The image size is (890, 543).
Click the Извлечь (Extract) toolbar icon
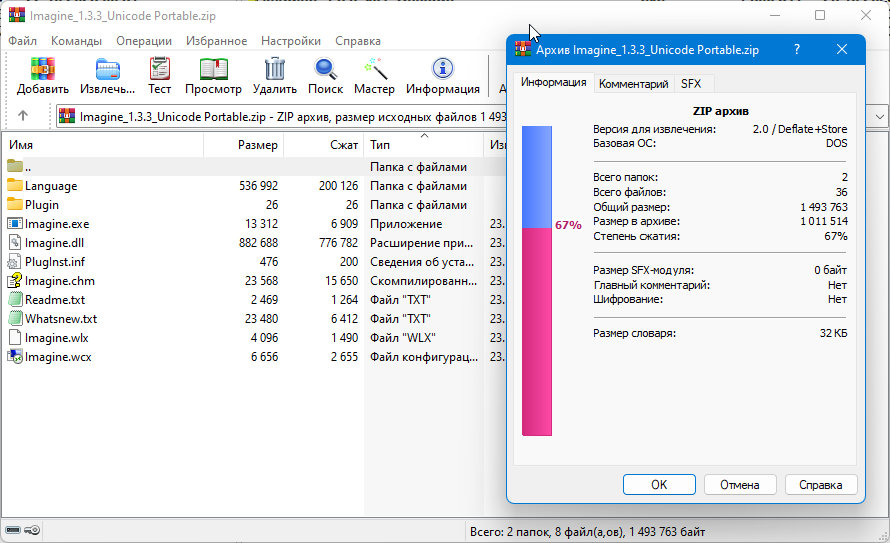(107, 69)
